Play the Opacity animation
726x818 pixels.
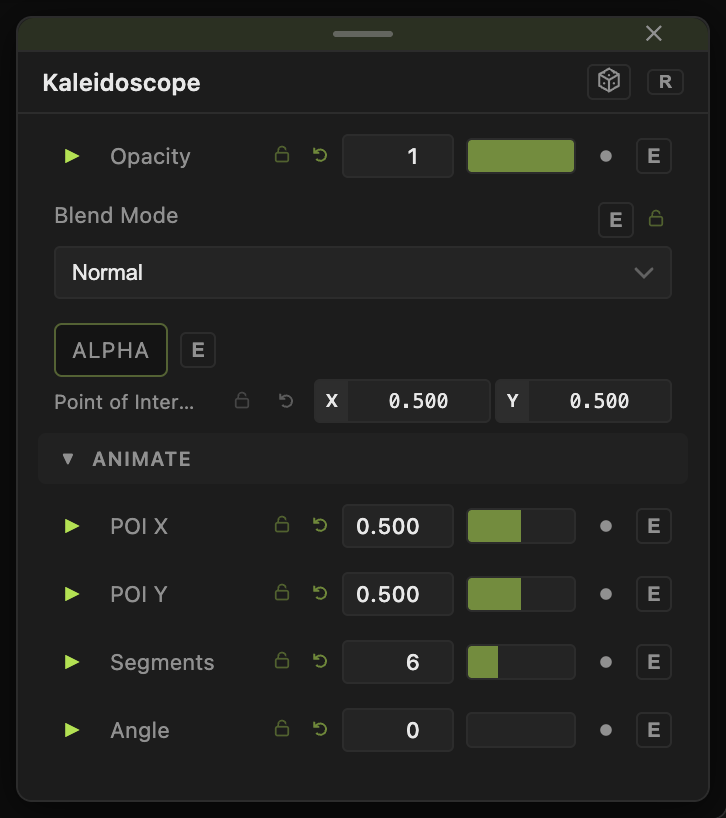point(71,156)
